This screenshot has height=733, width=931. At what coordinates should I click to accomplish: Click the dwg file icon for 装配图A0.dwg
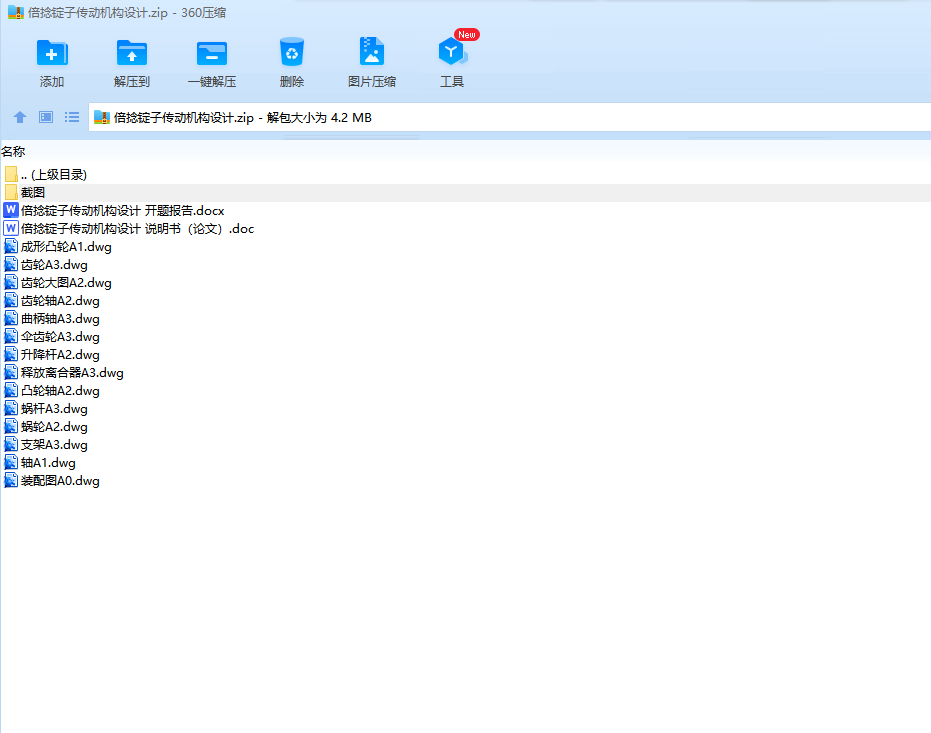pos(11,480)
